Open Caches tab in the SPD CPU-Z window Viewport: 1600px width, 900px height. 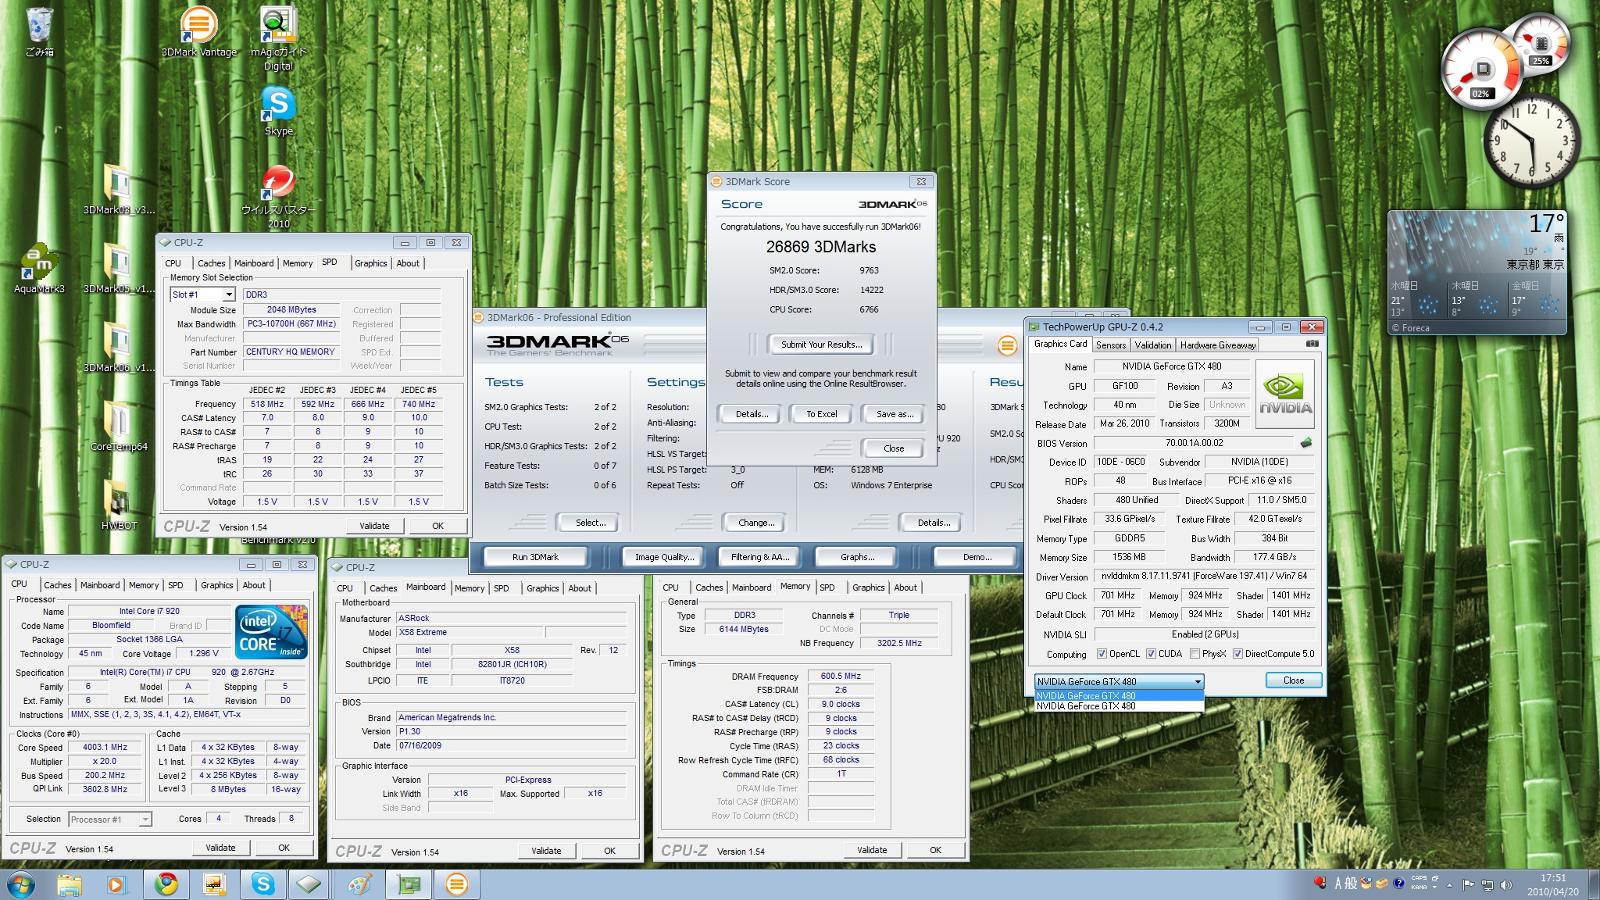pyautogui.click(x=211, y=263)
